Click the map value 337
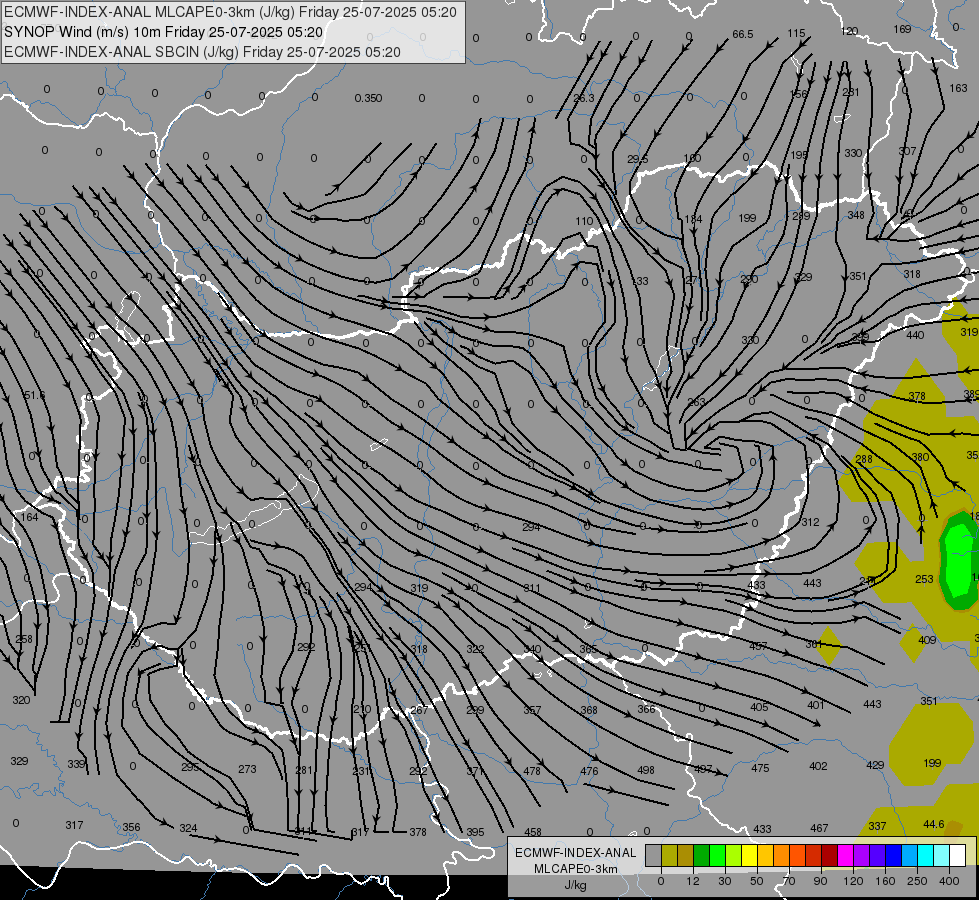 coord(877,826)
